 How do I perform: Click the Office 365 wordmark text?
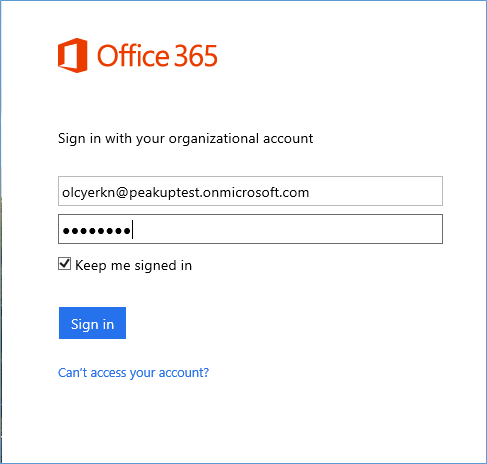[x=157, y=56]
